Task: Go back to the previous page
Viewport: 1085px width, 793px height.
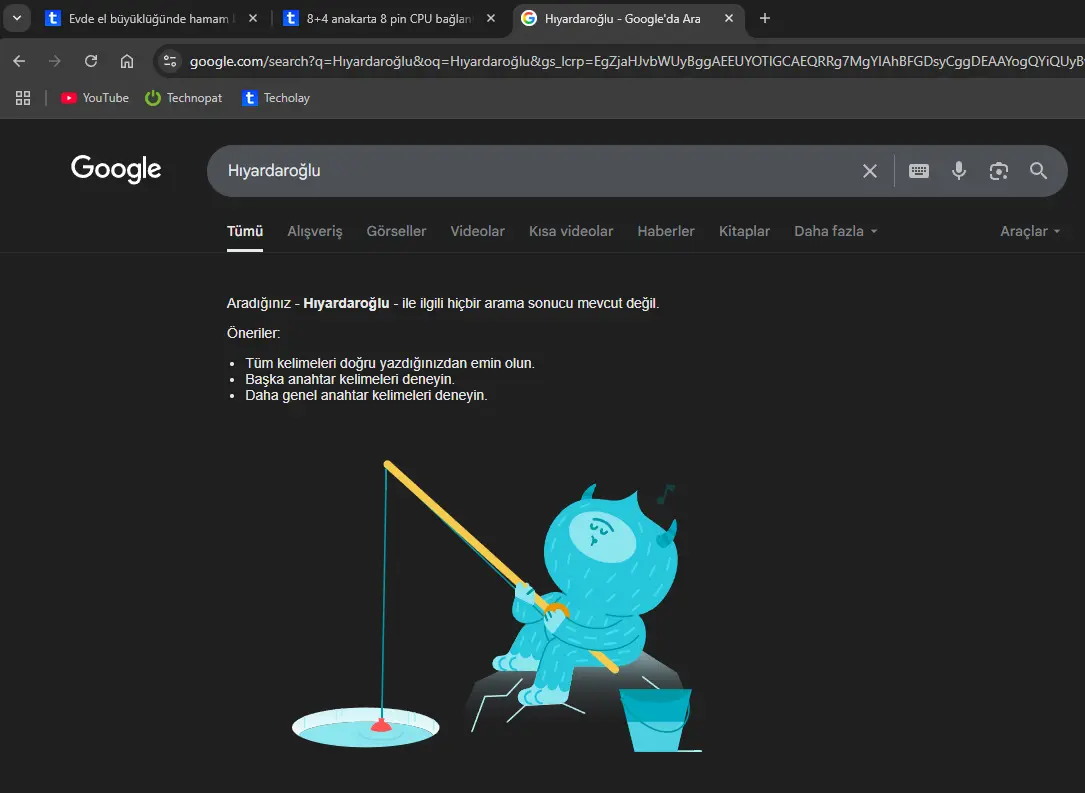Action: (19, 62)
